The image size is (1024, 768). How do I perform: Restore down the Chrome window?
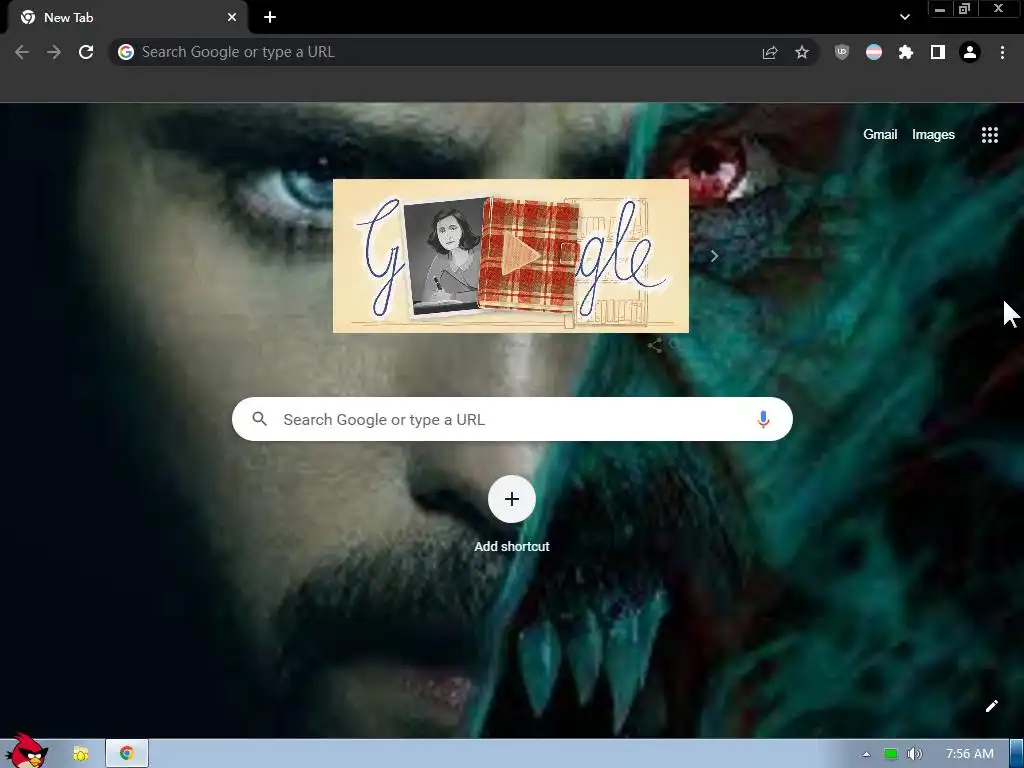[964, 9]
